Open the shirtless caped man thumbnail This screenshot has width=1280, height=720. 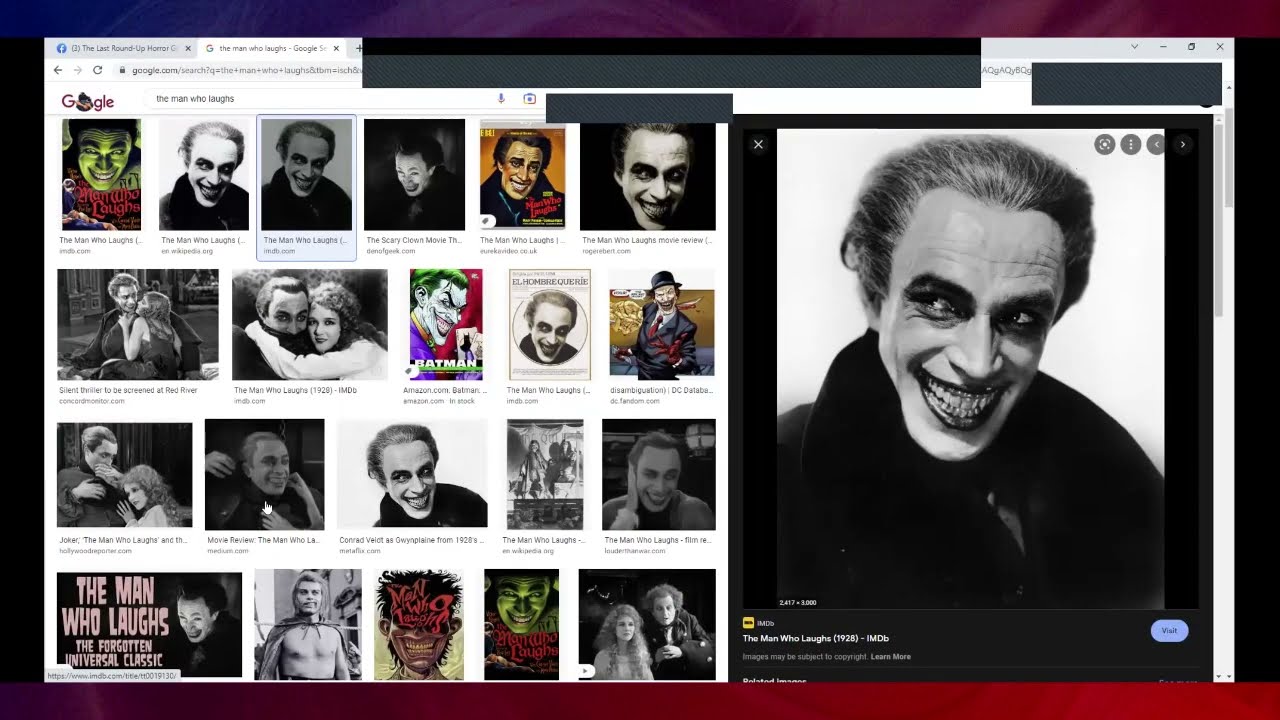click(308, 624)
